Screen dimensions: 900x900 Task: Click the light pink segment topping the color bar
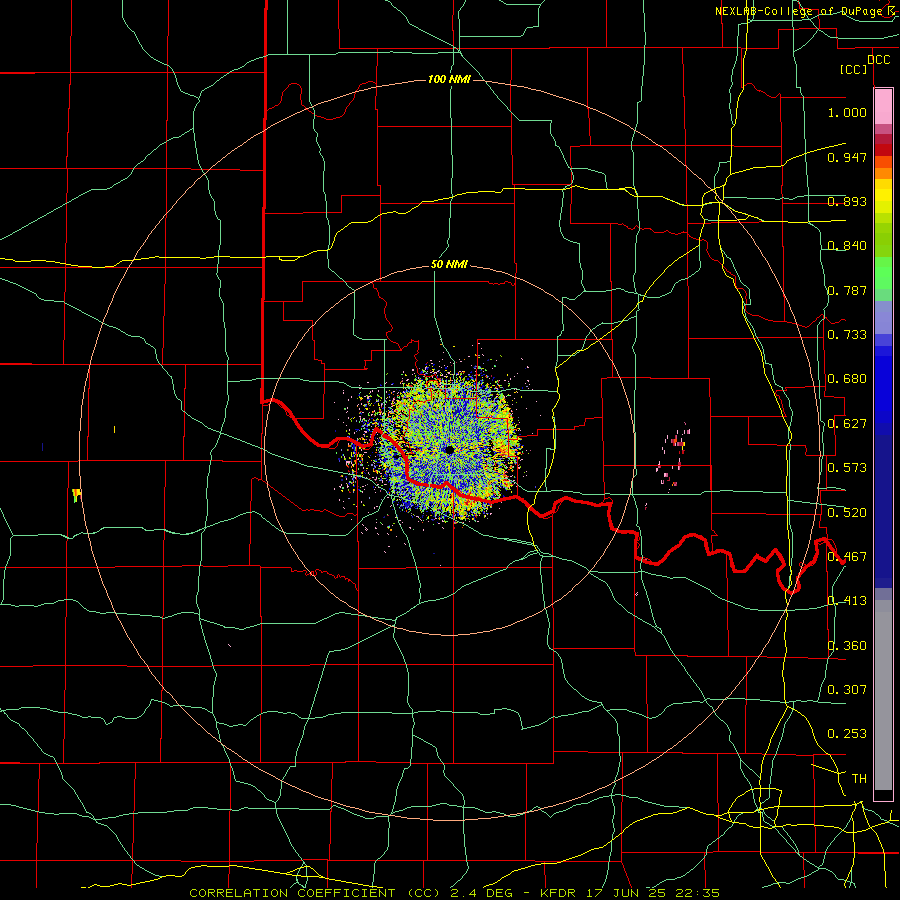[x=883, y=107]
